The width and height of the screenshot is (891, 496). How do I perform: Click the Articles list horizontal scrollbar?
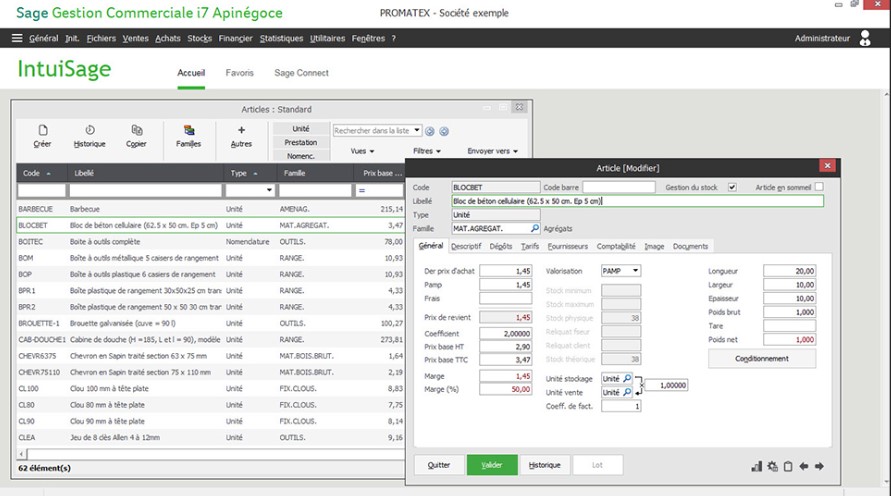coord(211,454)
